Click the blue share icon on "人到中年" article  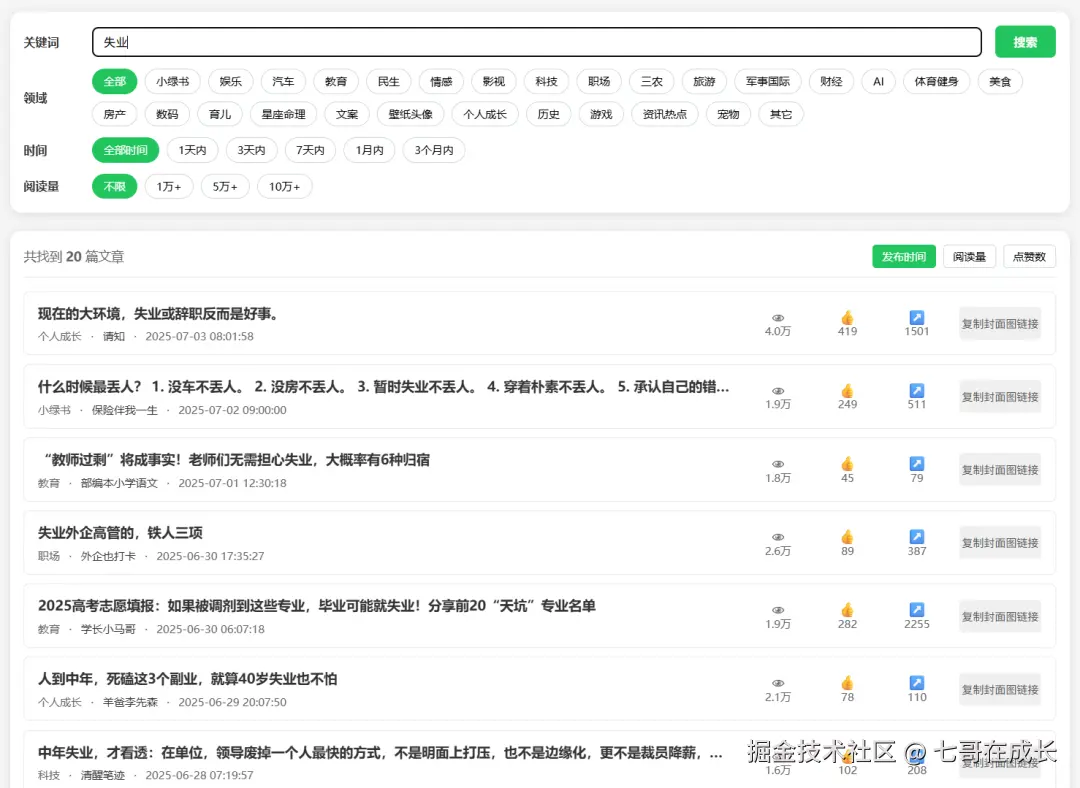click(917, 683)
